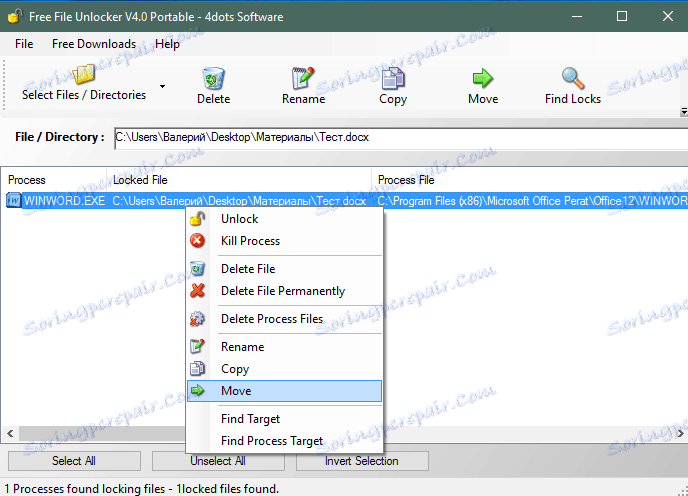
Task: Open the Free Downloads menu
Action: pyautogui.click(x=94, y=44)
